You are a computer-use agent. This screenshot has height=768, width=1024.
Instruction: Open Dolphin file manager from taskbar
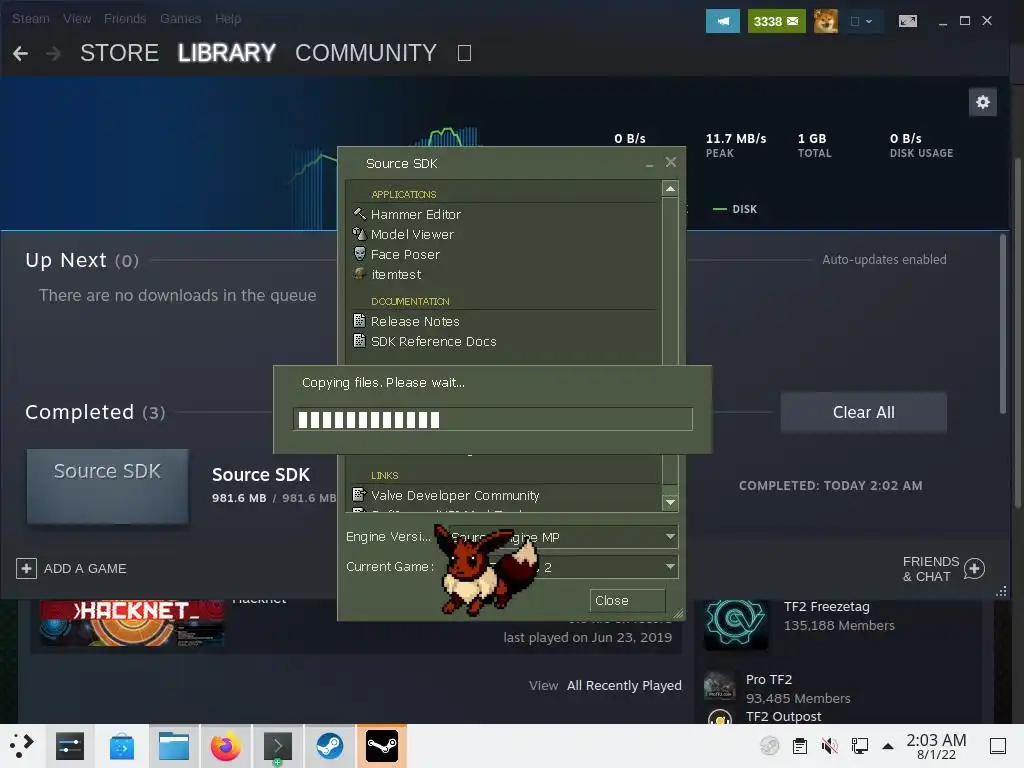pyautogui.click(x=174, y=746)
